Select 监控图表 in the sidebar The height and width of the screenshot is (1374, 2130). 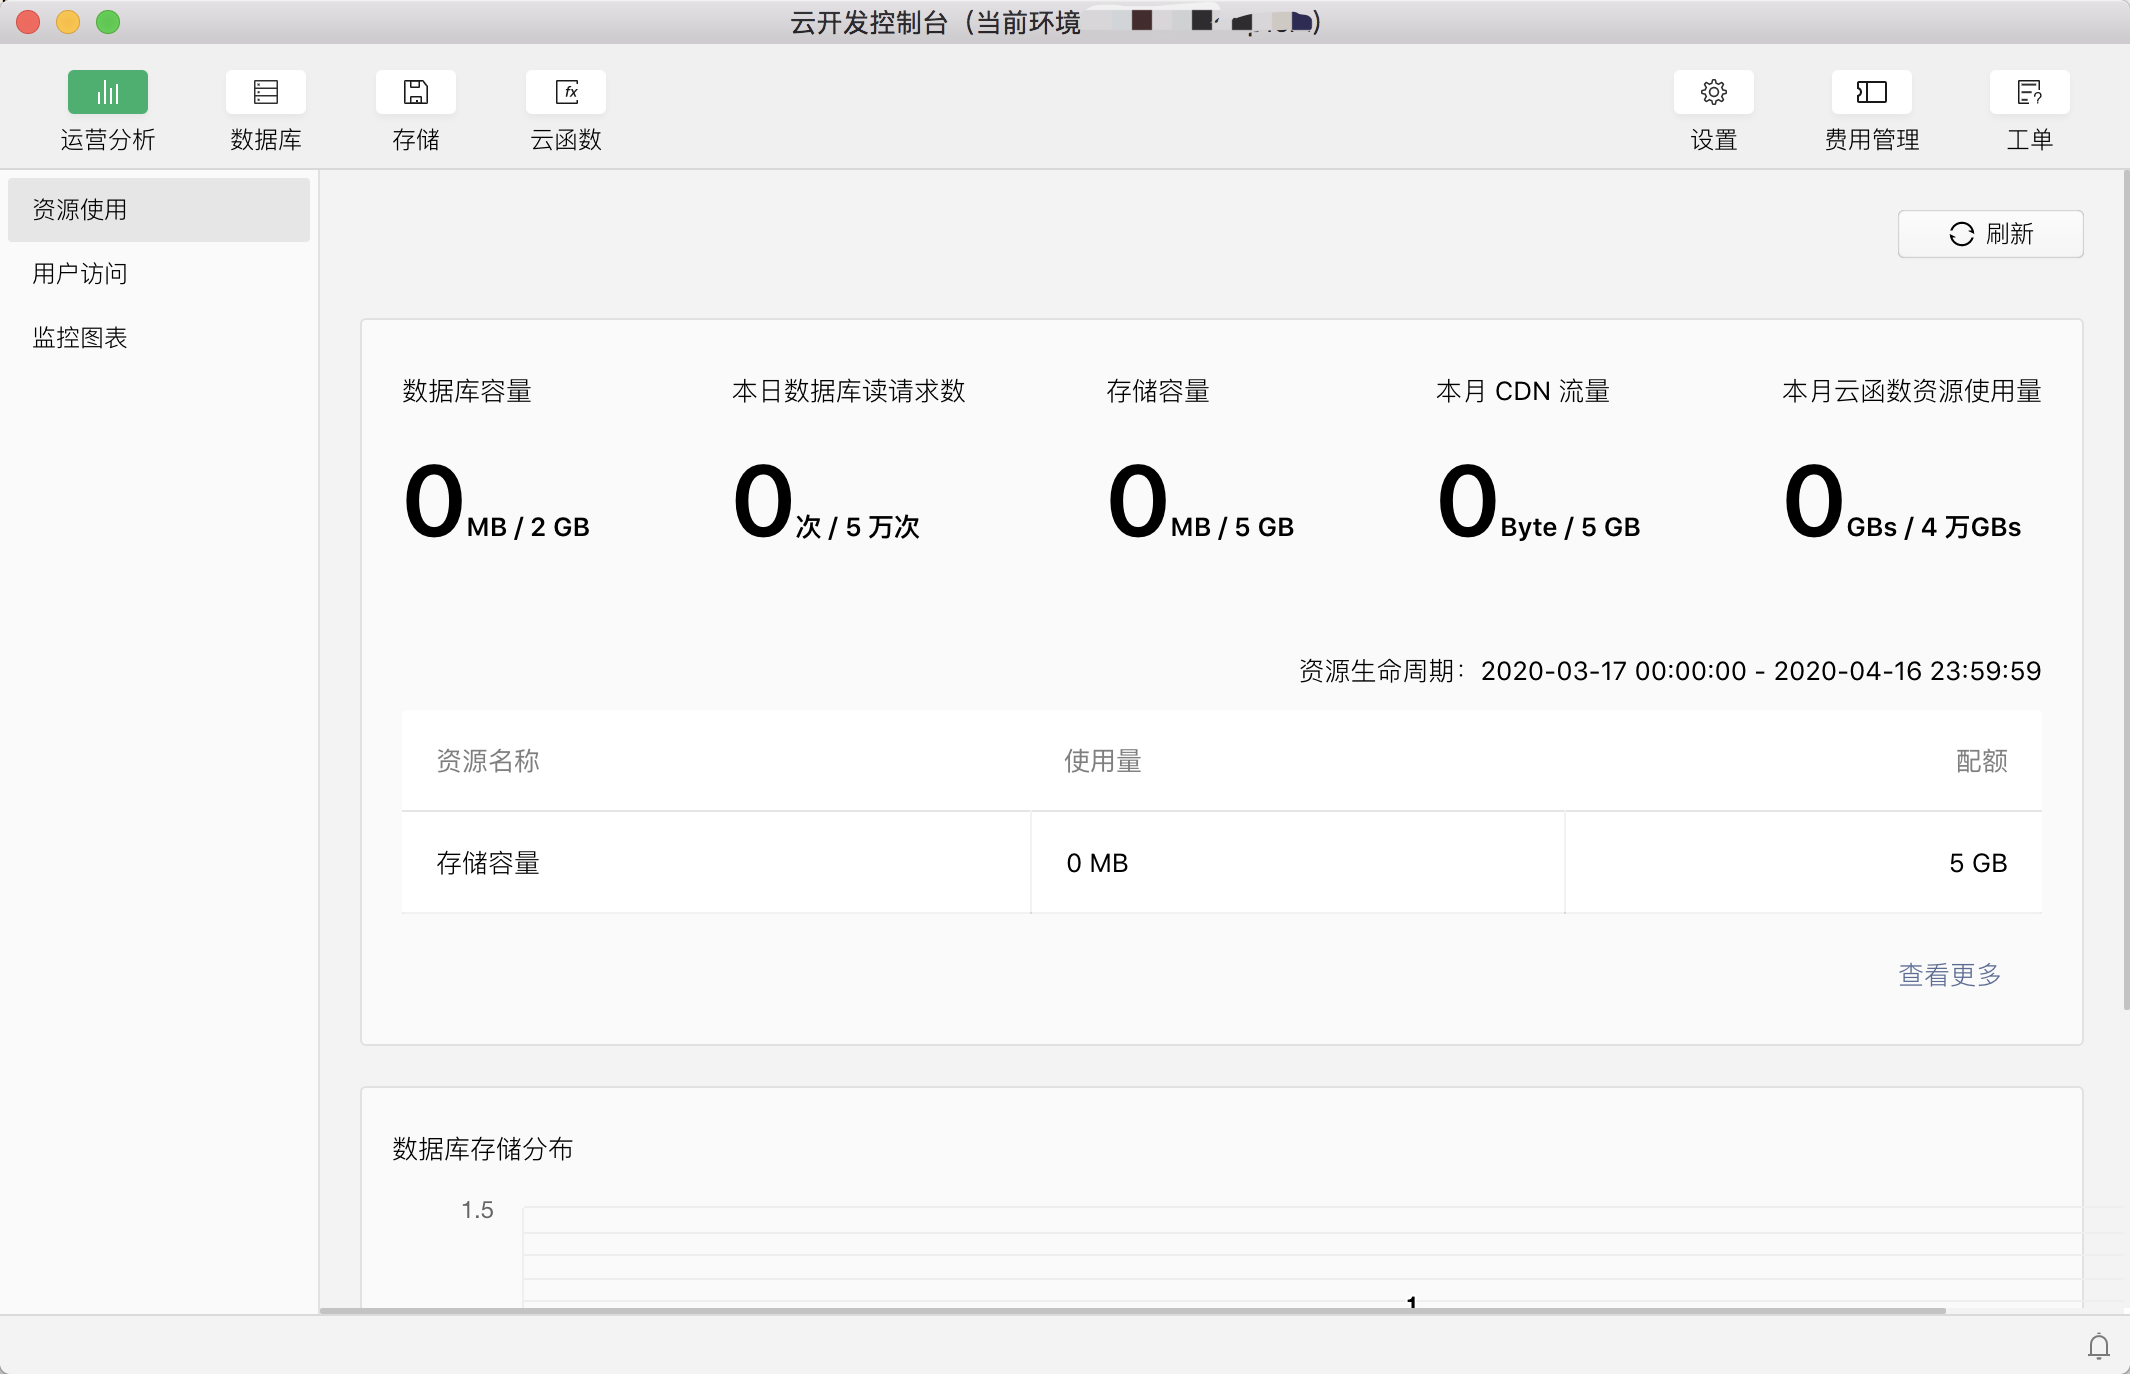80,338
